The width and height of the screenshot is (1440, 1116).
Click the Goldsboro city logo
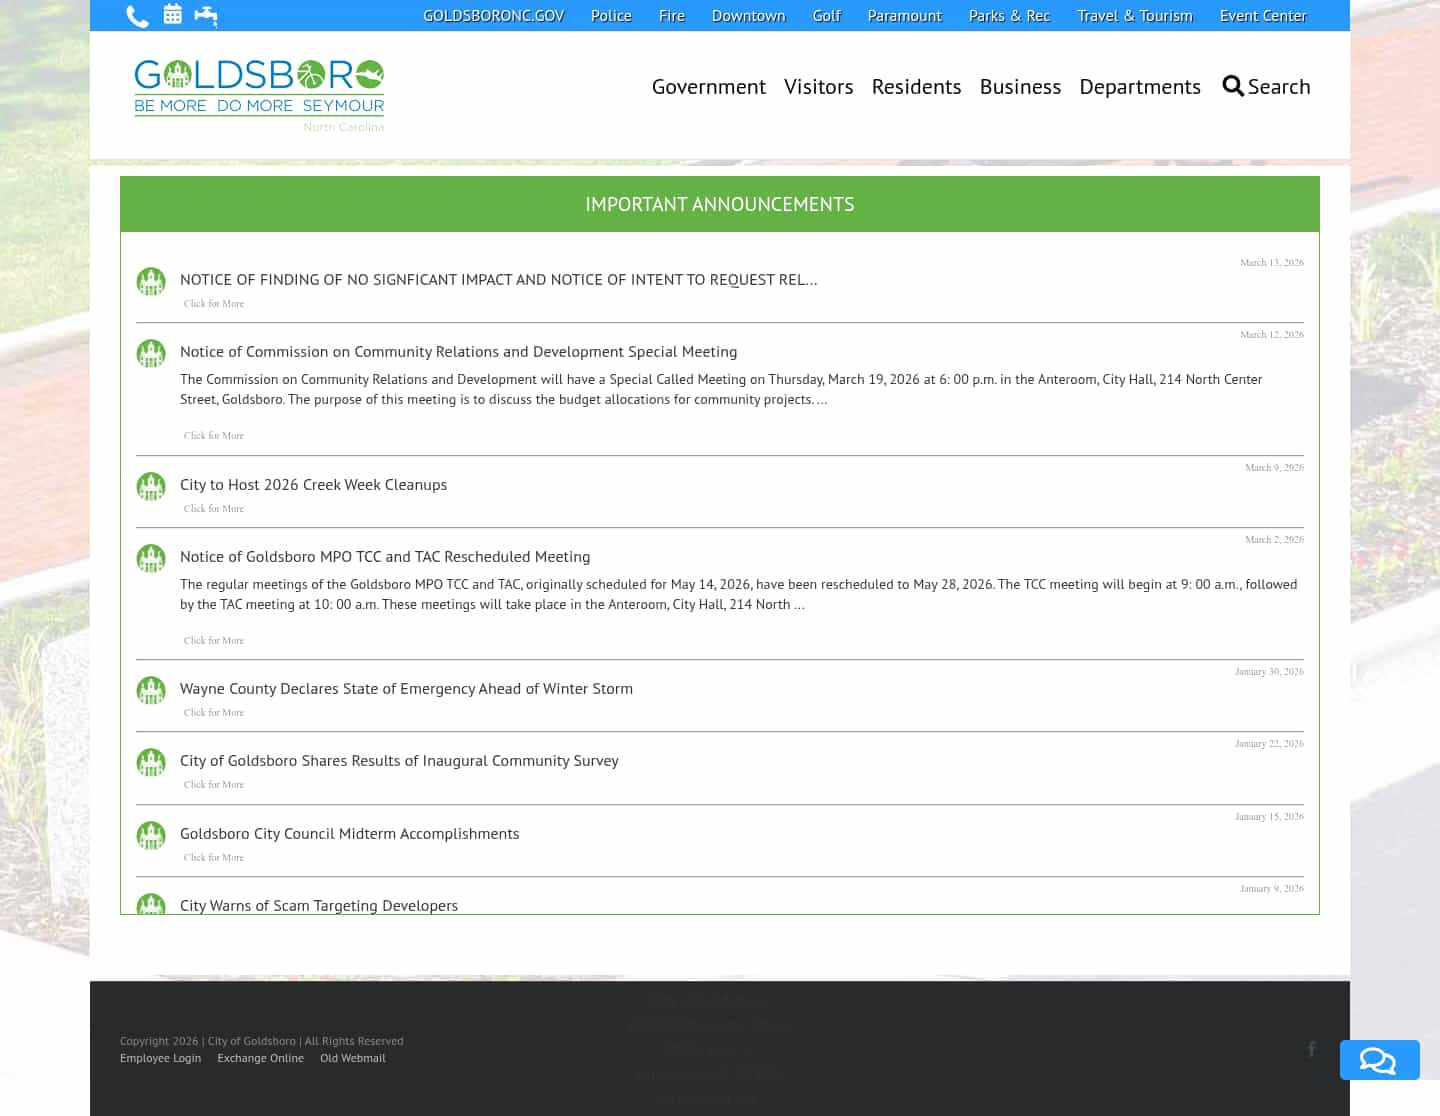(259, 92)
